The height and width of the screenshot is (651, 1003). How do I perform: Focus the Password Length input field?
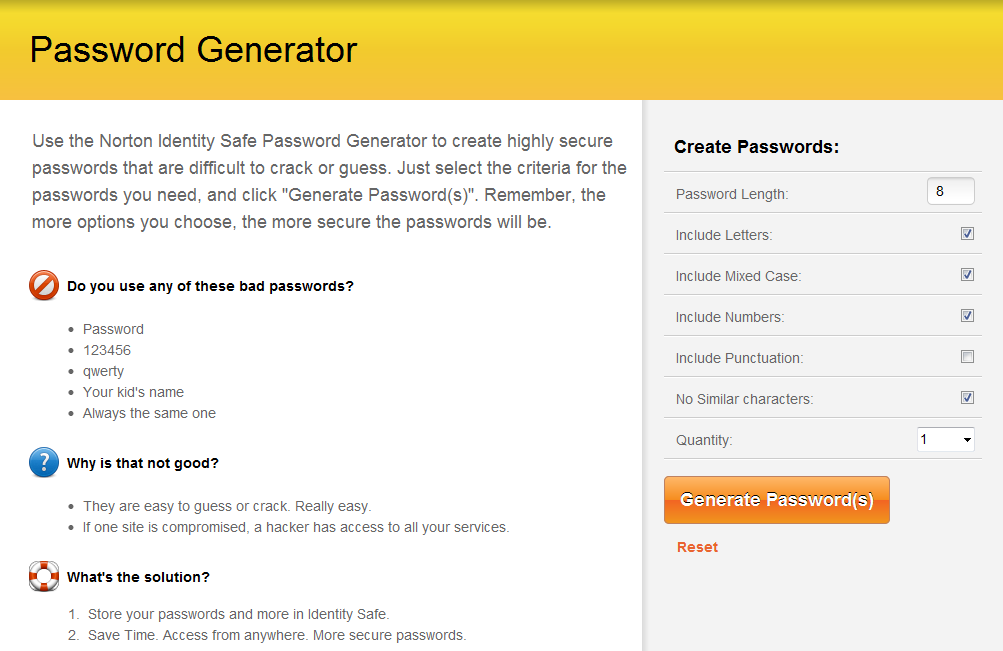[950, 192]
